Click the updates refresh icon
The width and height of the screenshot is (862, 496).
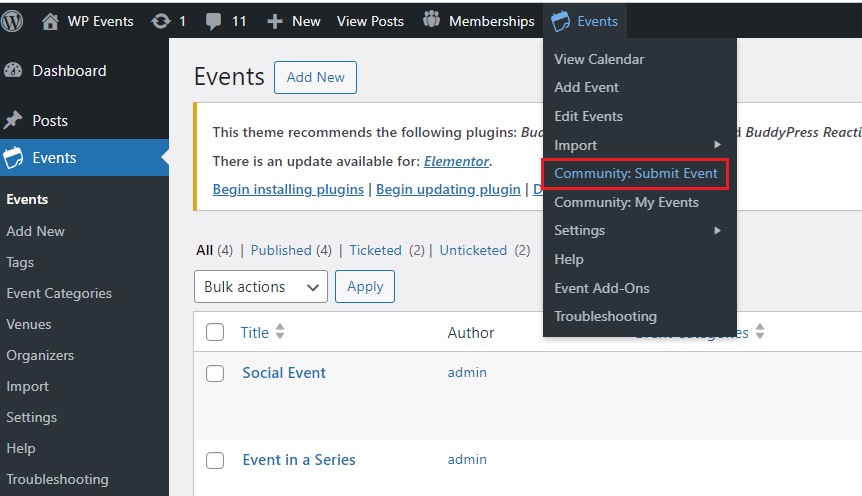pyautogui.click(x=161, y=21)
